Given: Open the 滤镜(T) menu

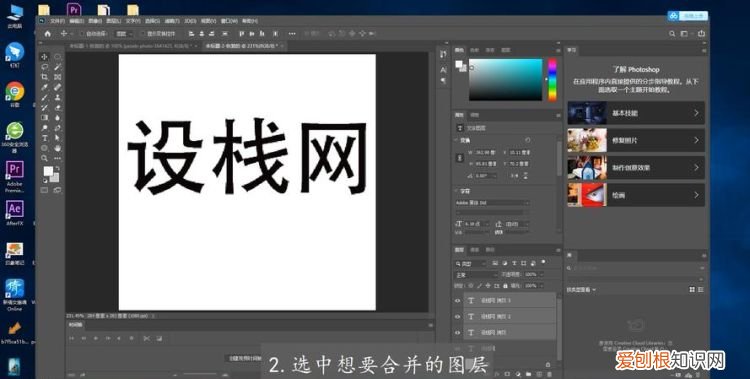Looking at the screenshot, I should coord(172,21).
